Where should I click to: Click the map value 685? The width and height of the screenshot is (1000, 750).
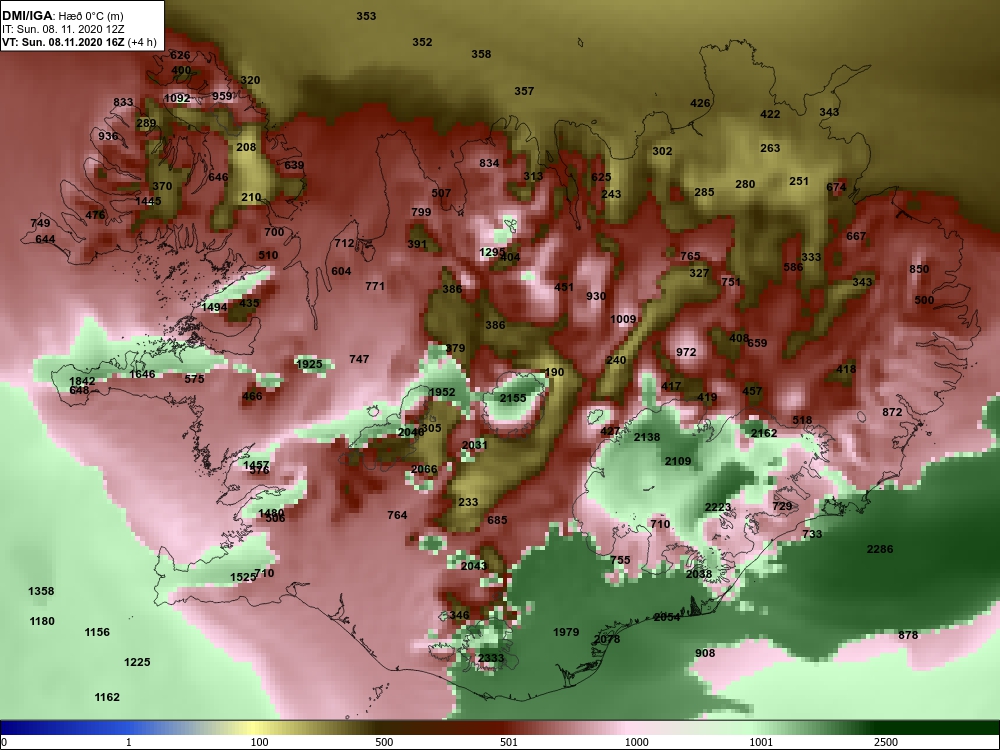(x=497, y=520)
